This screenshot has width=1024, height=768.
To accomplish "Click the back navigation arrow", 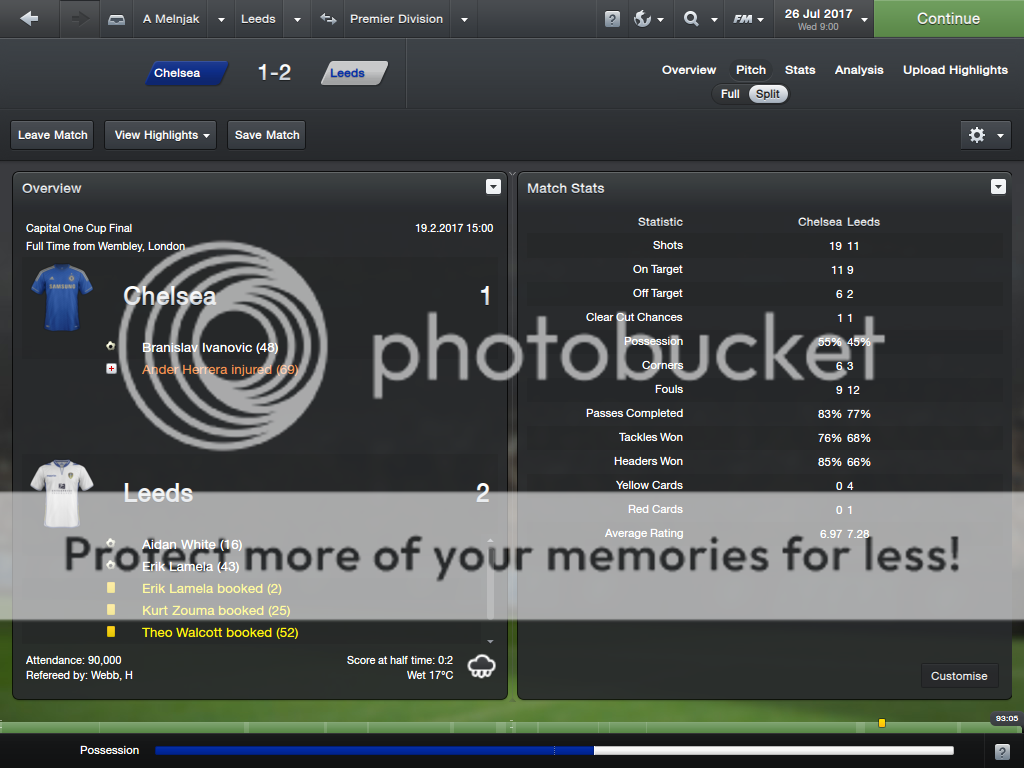I will (x=29, y=19).
